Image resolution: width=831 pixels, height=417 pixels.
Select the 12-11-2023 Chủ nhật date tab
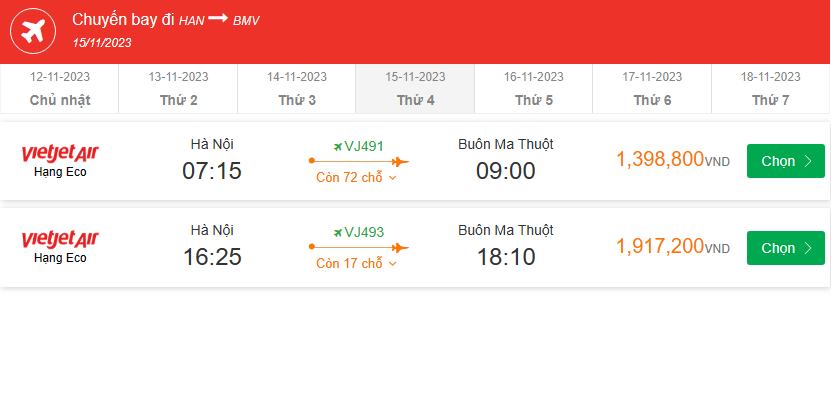click(60, 88)
